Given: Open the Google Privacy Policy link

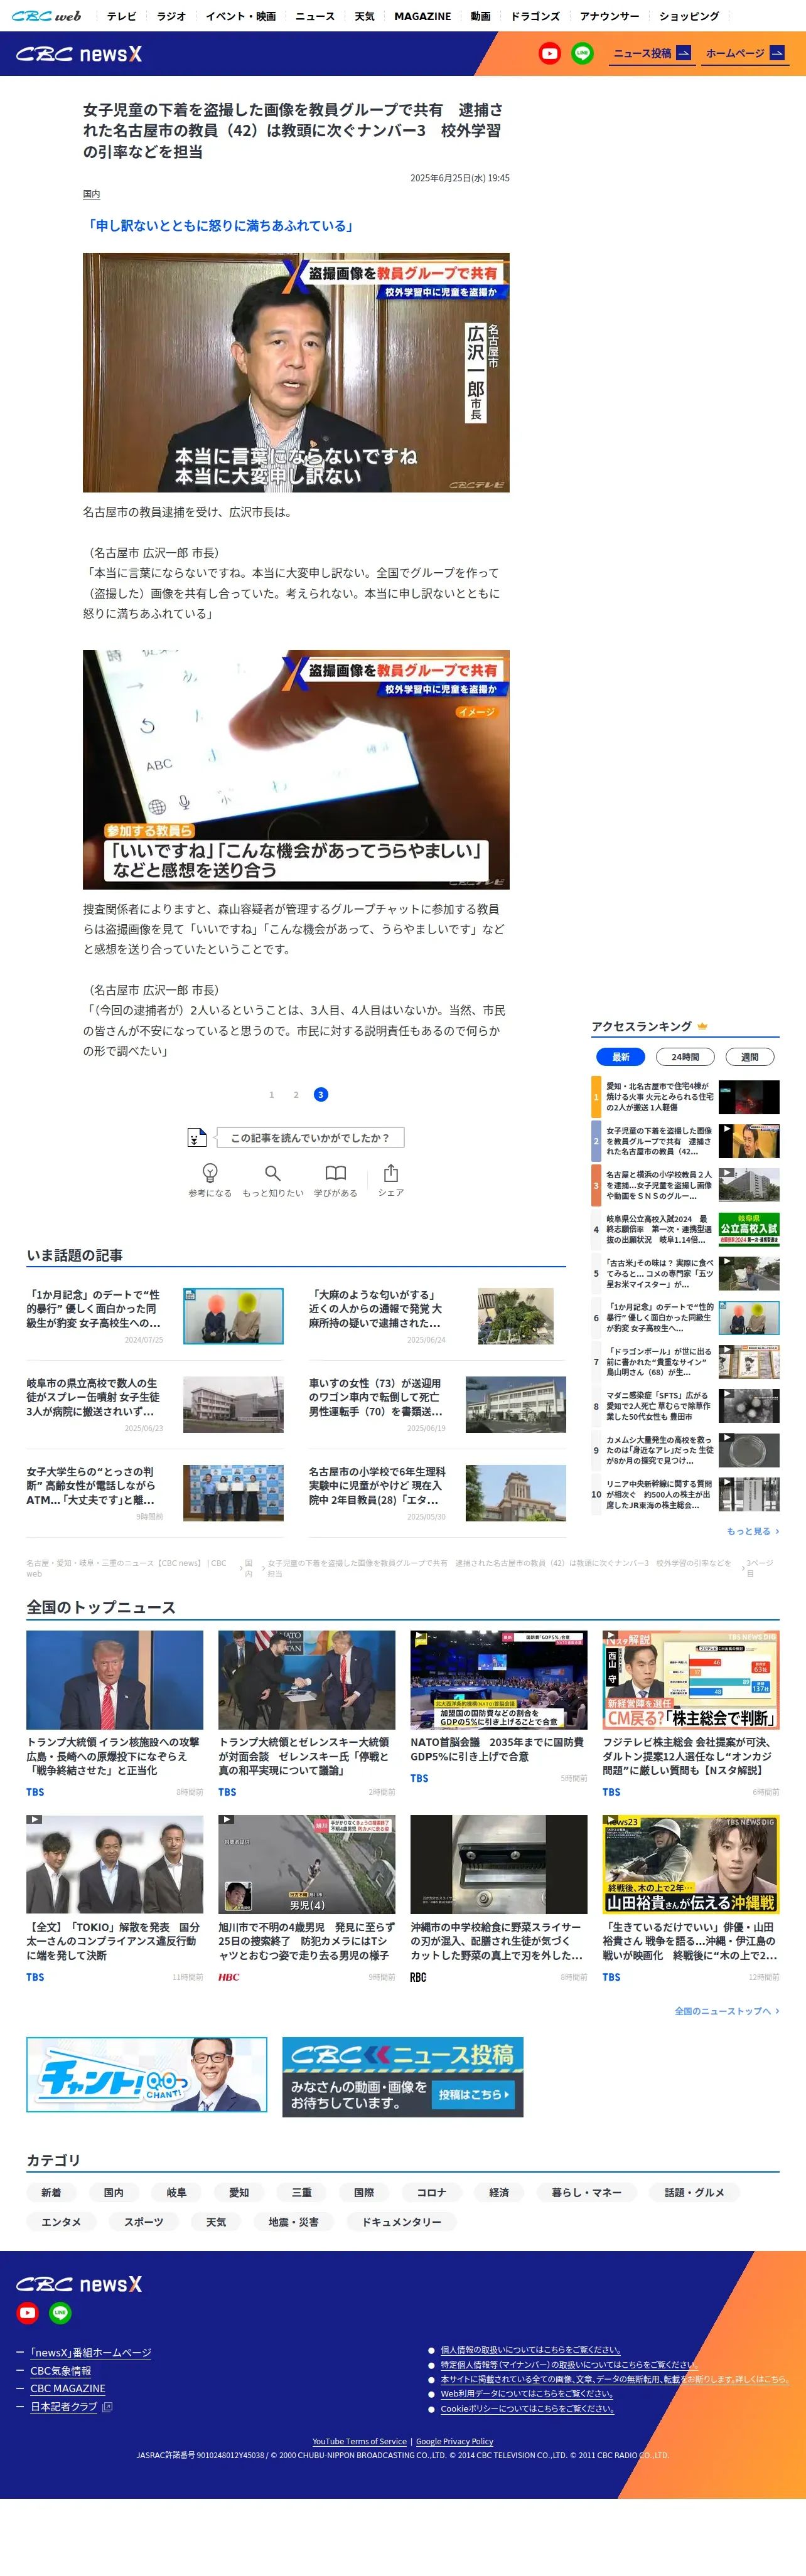Looking at the screenshot, I should pos(454,2441).
